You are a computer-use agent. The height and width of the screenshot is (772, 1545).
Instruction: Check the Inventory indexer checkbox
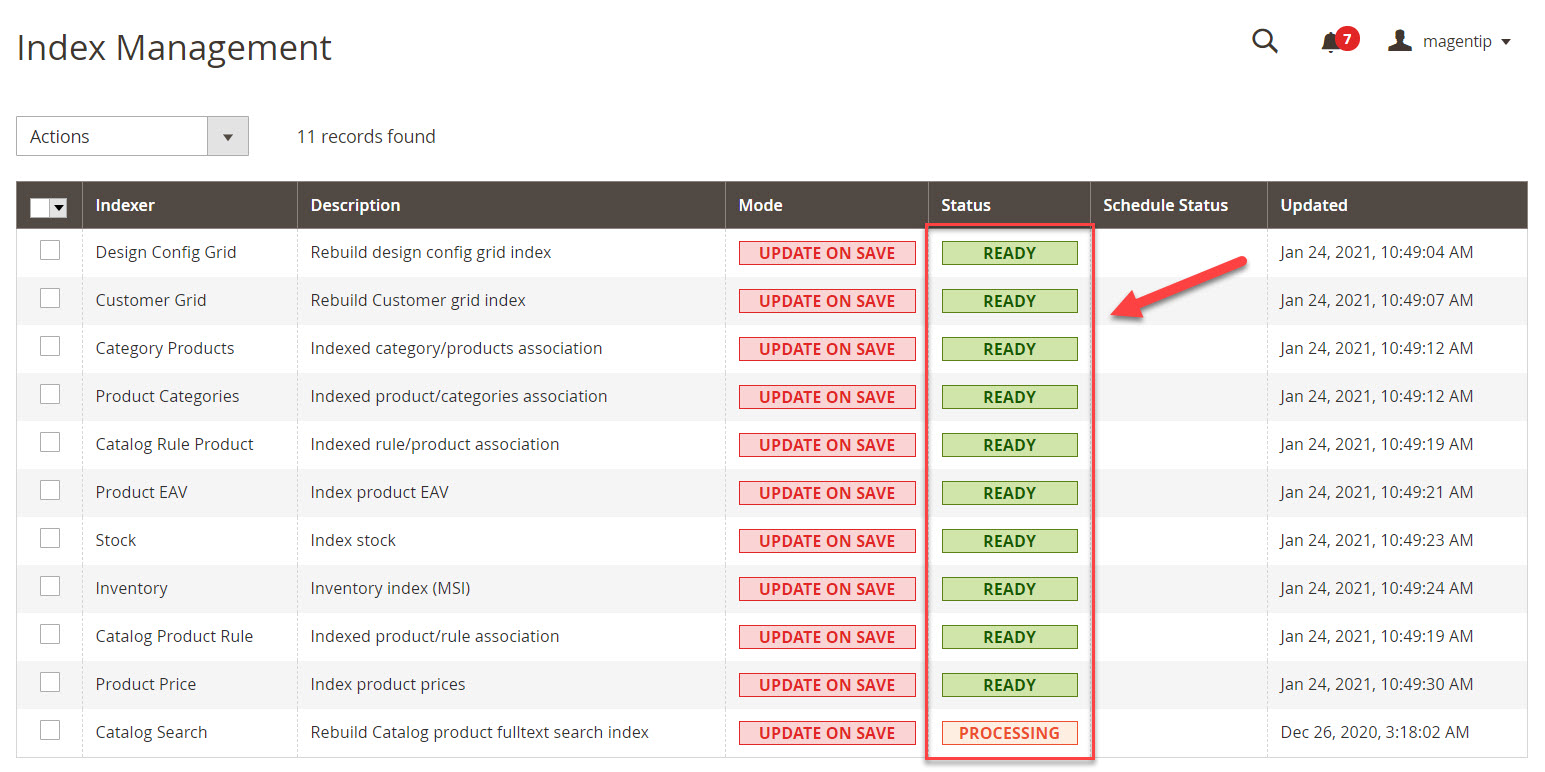tap(49, 585)
